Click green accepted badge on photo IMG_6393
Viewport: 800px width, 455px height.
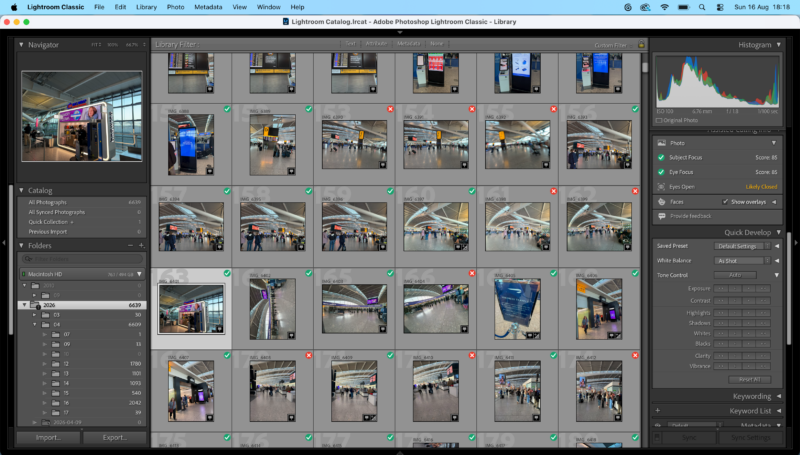[x=635, y=109]
